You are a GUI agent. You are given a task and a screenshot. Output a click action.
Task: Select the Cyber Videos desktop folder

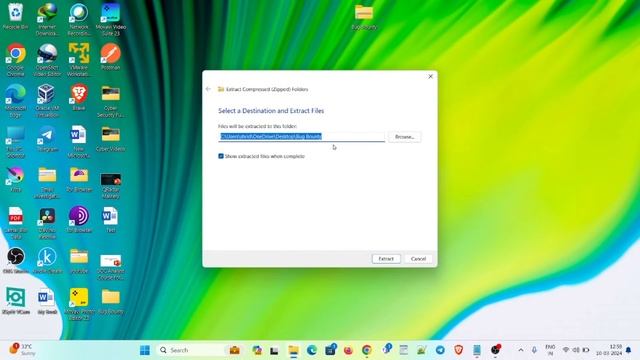click(x=111, y=138)
